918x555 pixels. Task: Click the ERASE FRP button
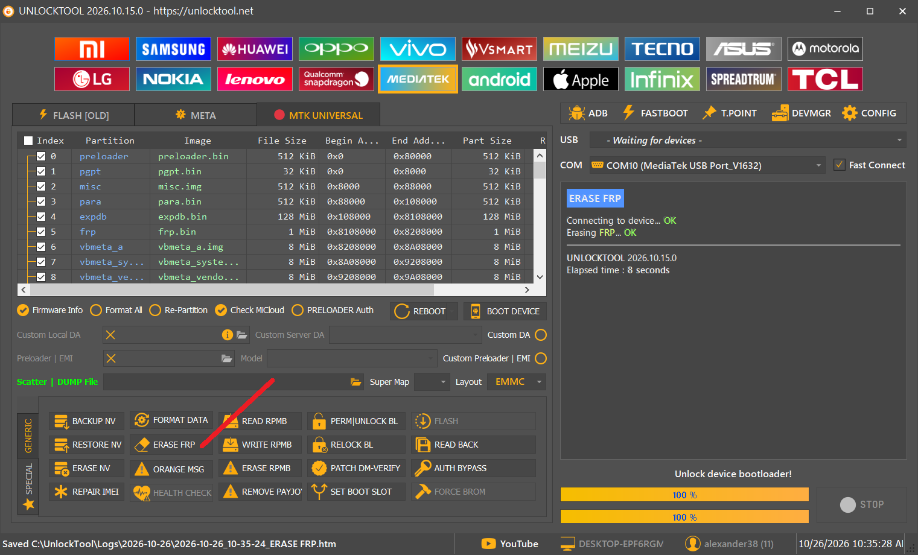pyautogui.click(x=172, y=445)
